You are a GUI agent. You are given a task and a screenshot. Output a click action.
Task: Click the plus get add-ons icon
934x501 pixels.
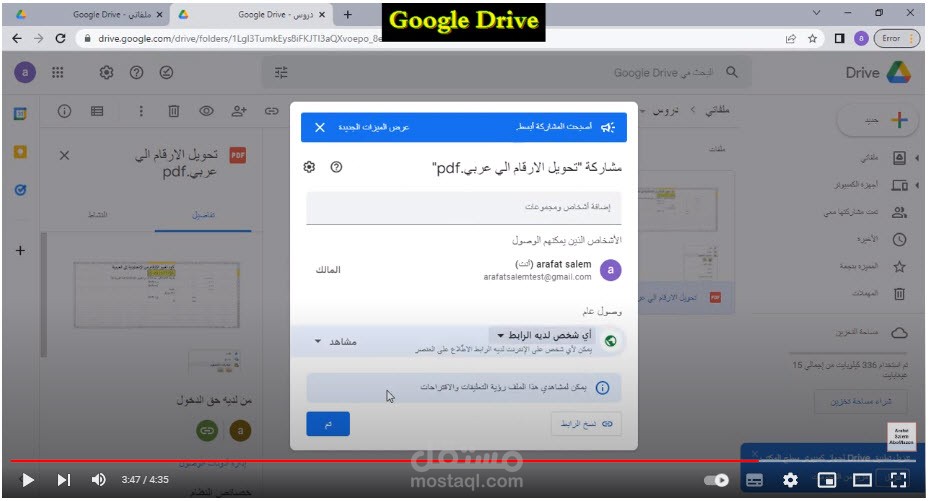tap(20, 251)
